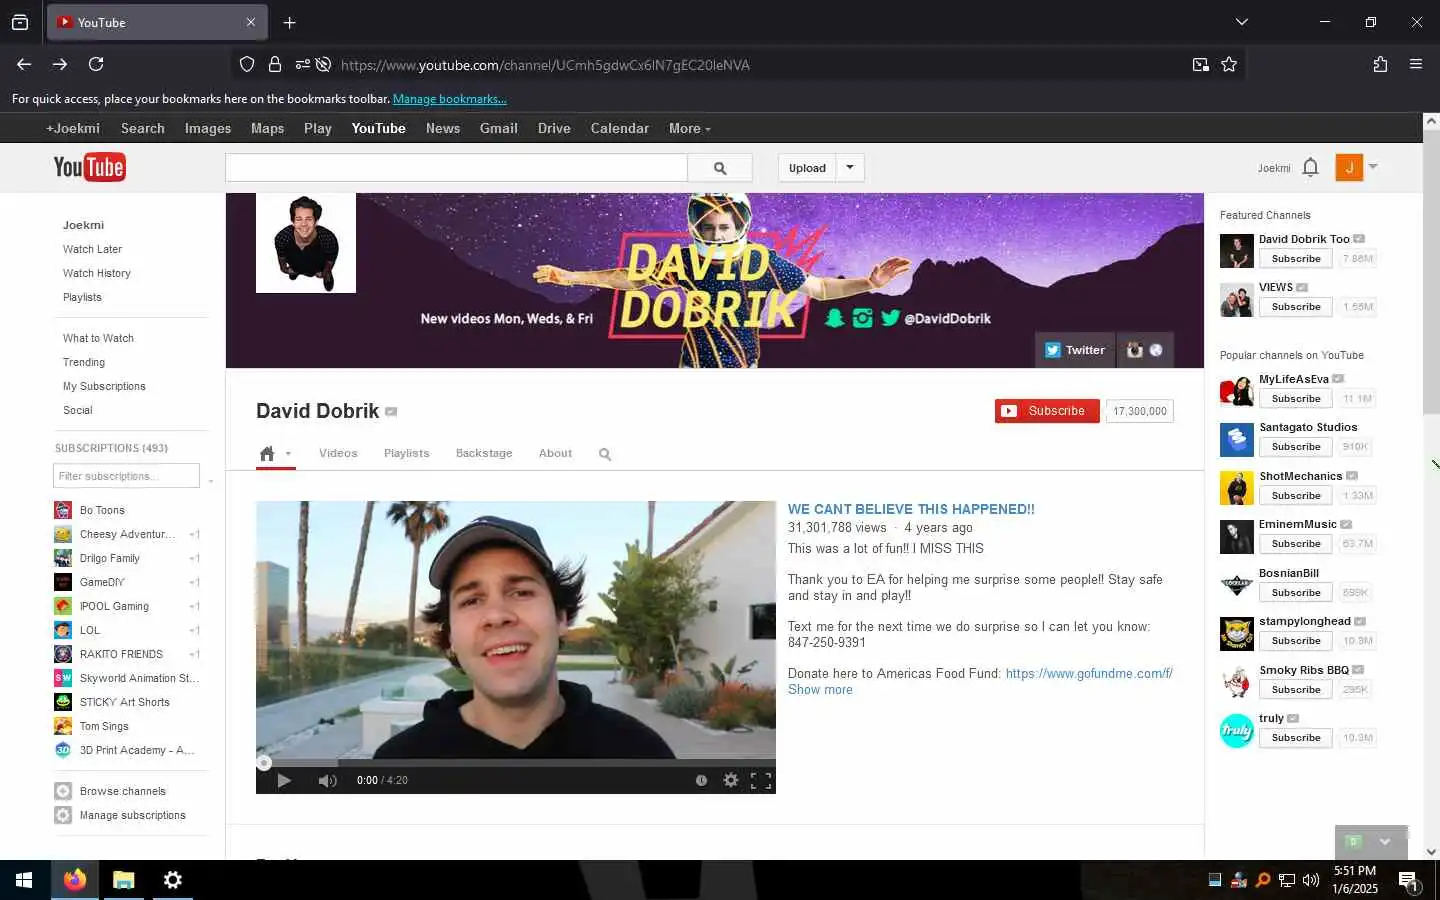Screen dimensions: 1440x900
Task: Go back to the previous page
Action: [x=24, y=64]
